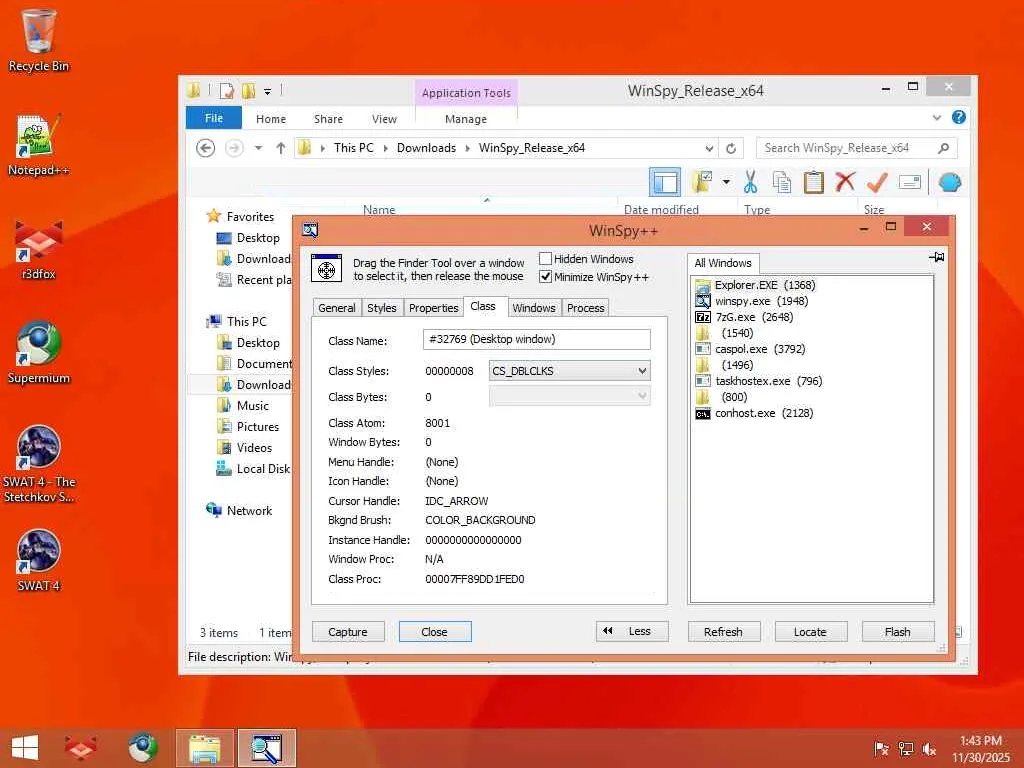Click Explorer Back navigation arrow
The height and width of the screenshot is (768, 1024).
[x=205, y=148]
